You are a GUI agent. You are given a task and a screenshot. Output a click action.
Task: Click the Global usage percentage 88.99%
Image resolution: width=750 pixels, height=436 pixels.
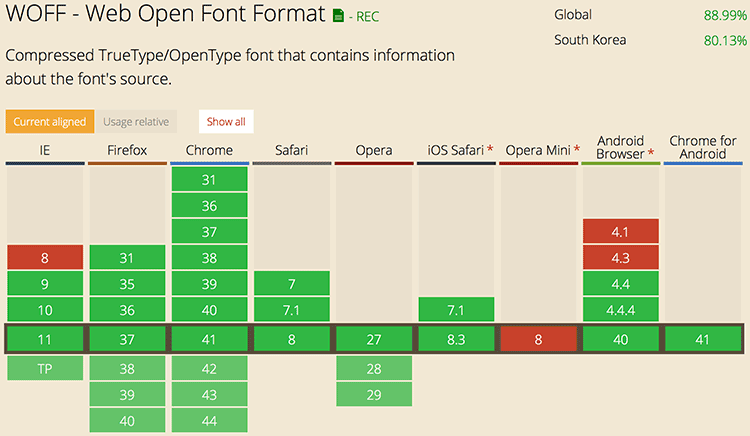(725, 15)
